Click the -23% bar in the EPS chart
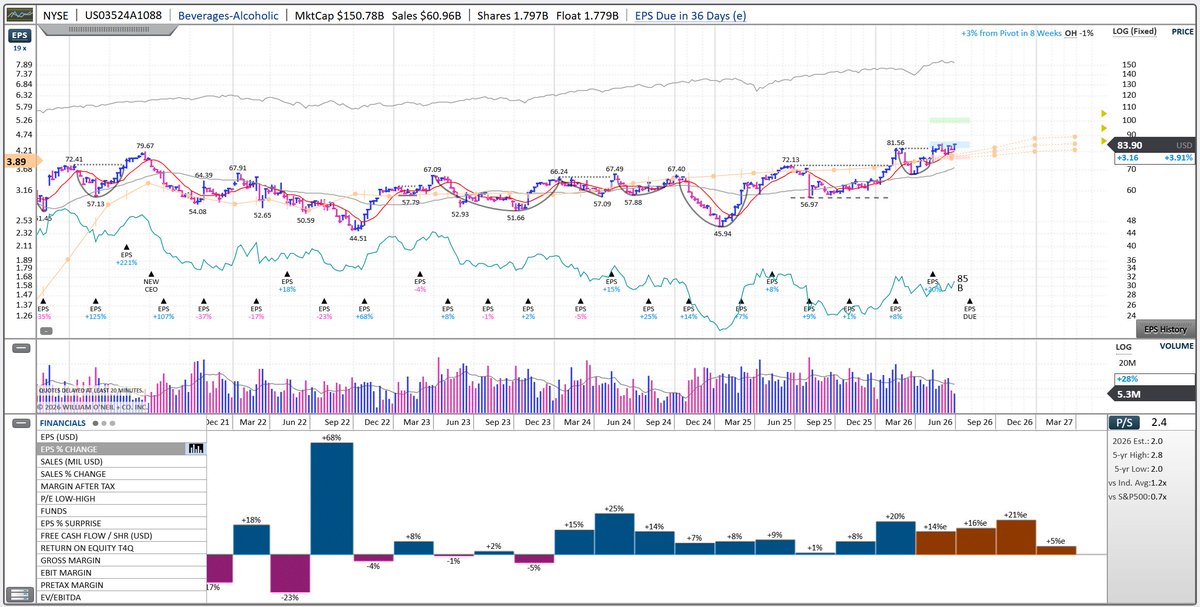 (291, 573)
